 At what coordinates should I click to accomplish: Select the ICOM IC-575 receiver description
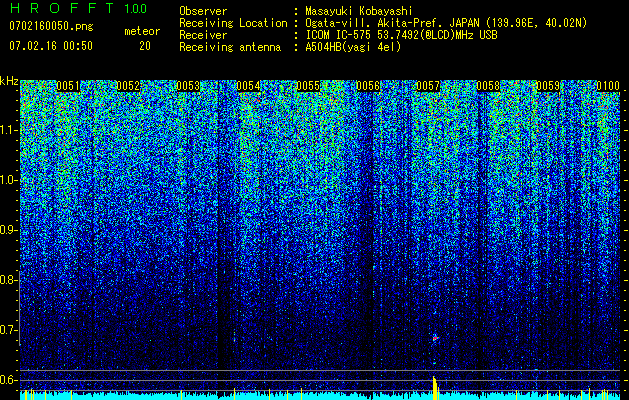click(401, 35)
